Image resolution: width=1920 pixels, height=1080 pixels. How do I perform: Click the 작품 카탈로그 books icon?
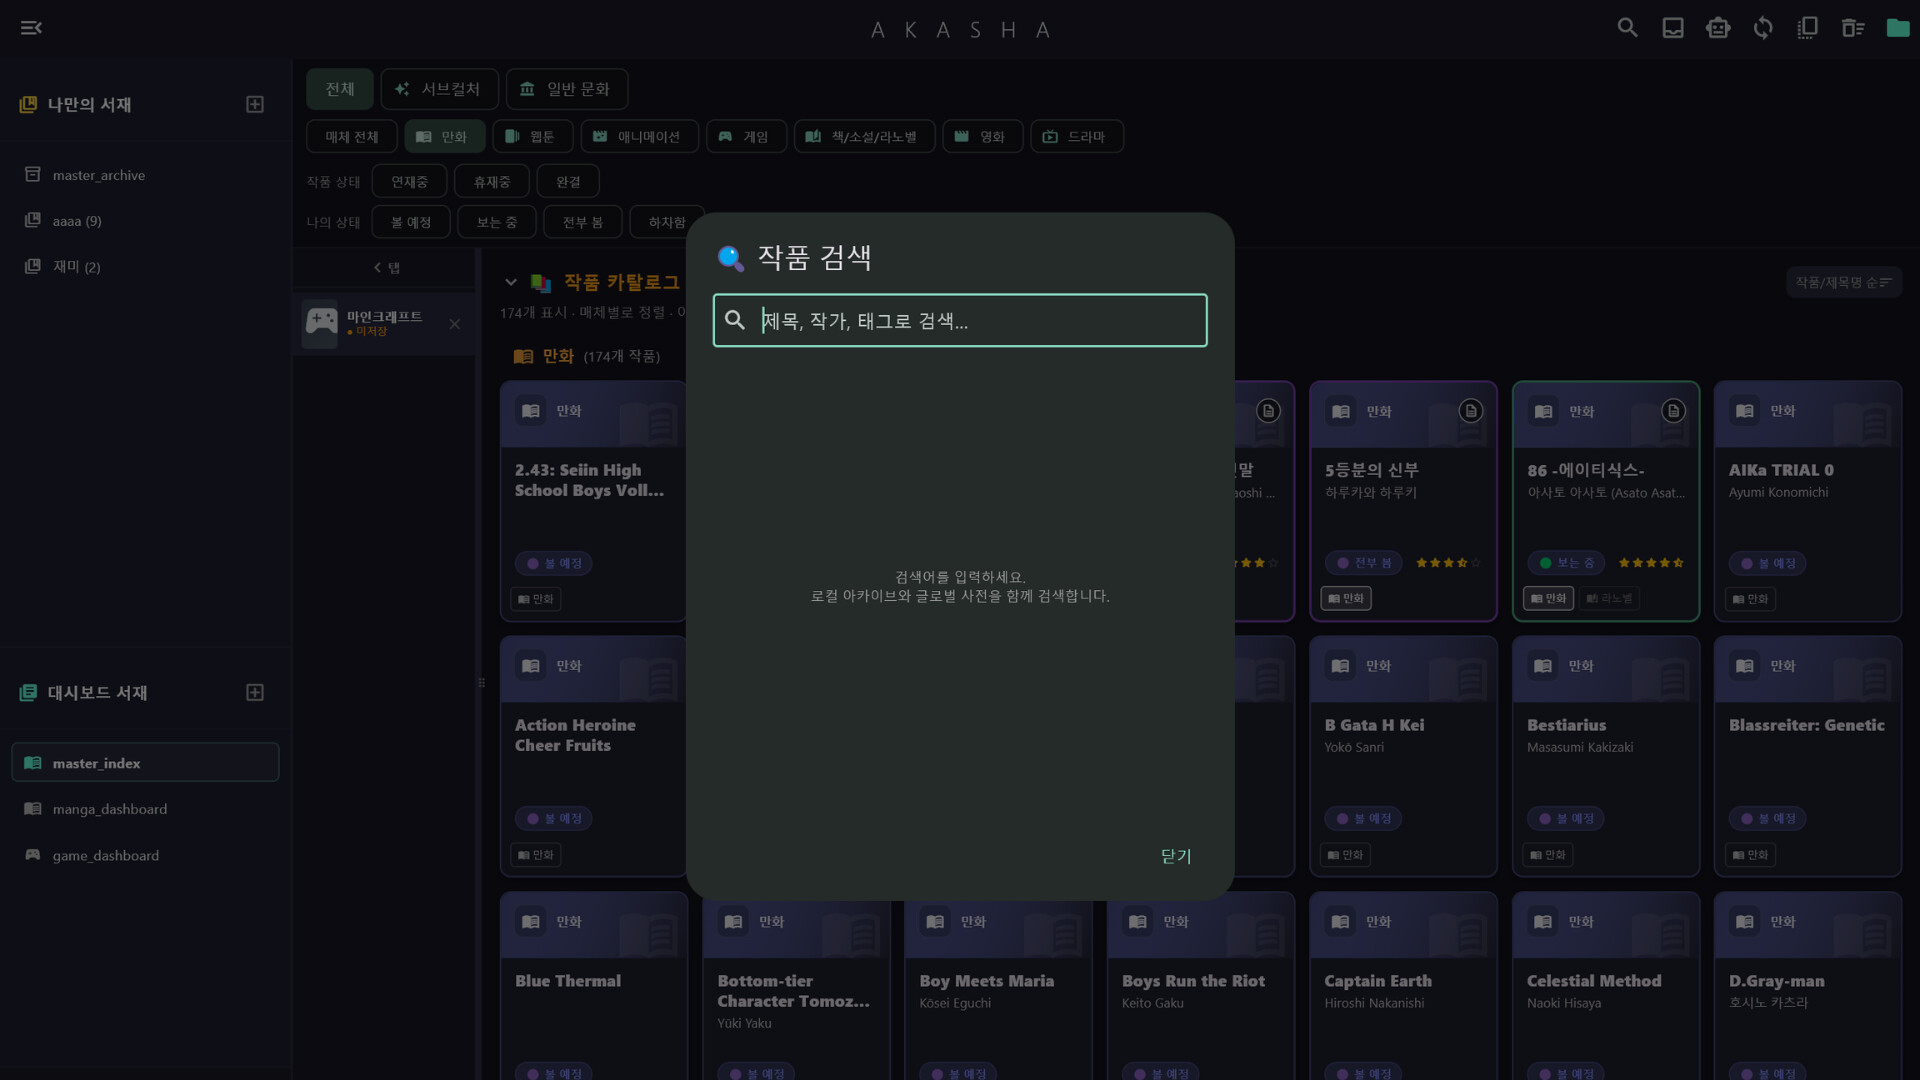(x=541, y=283)
